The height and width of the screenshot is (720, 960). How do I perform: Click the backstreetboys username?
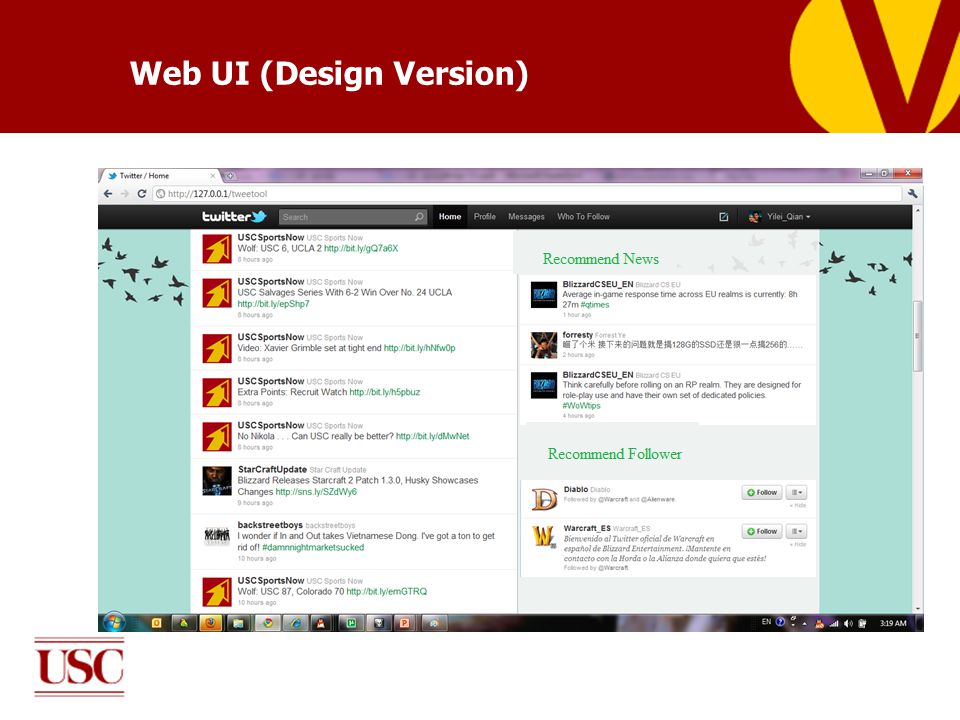[270, 525]
